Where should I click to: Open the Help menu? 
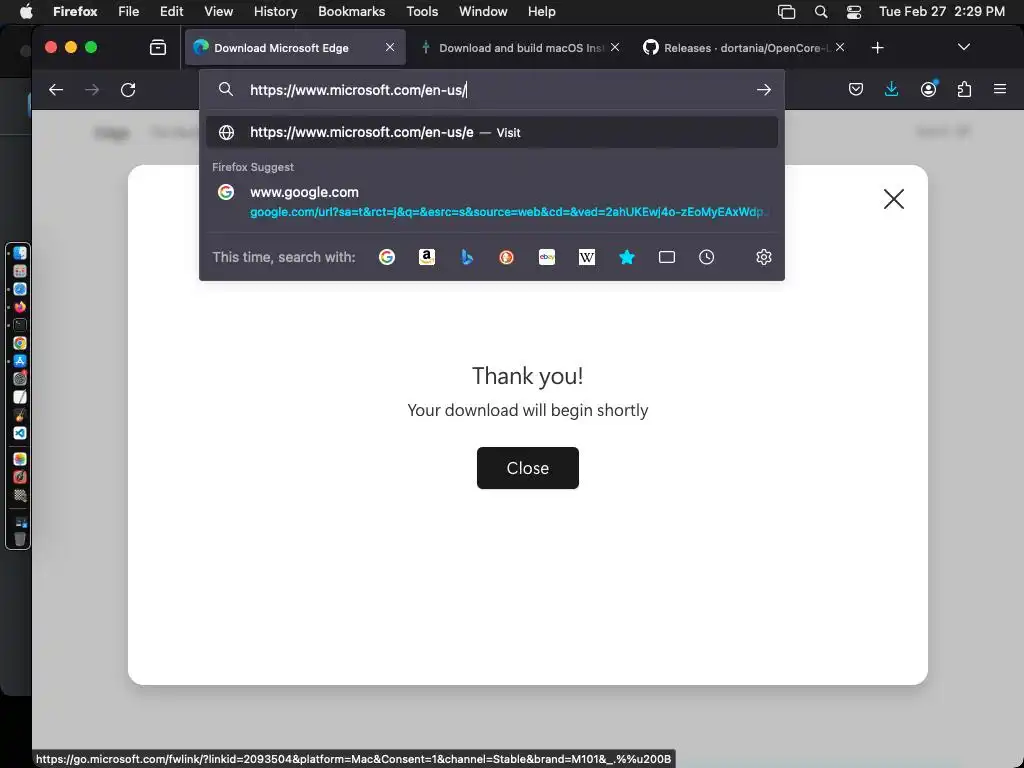[541, 12]
